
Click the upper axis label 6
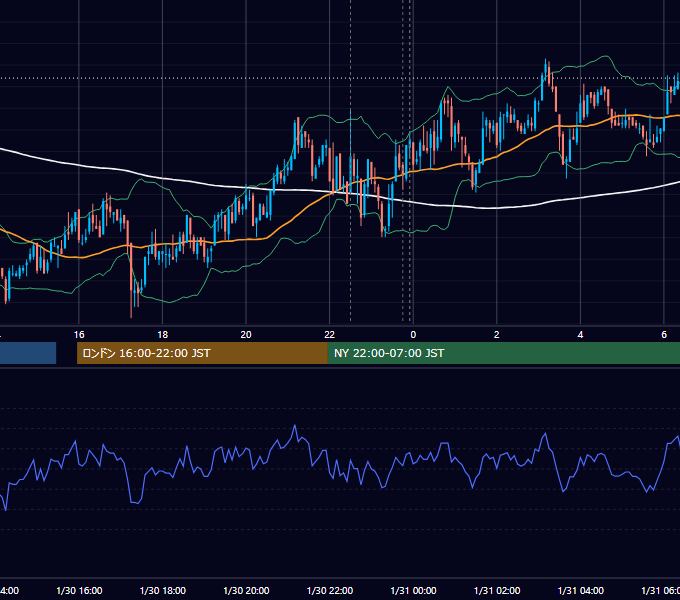664,335
